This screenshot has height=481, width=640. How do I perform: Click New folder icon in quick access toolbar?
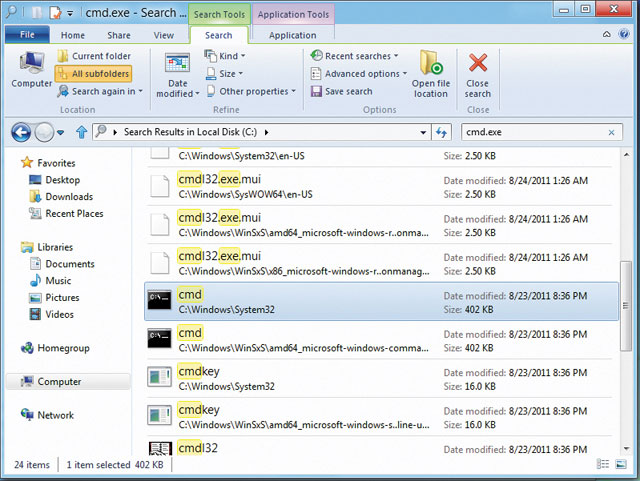(x=37, y=13)
